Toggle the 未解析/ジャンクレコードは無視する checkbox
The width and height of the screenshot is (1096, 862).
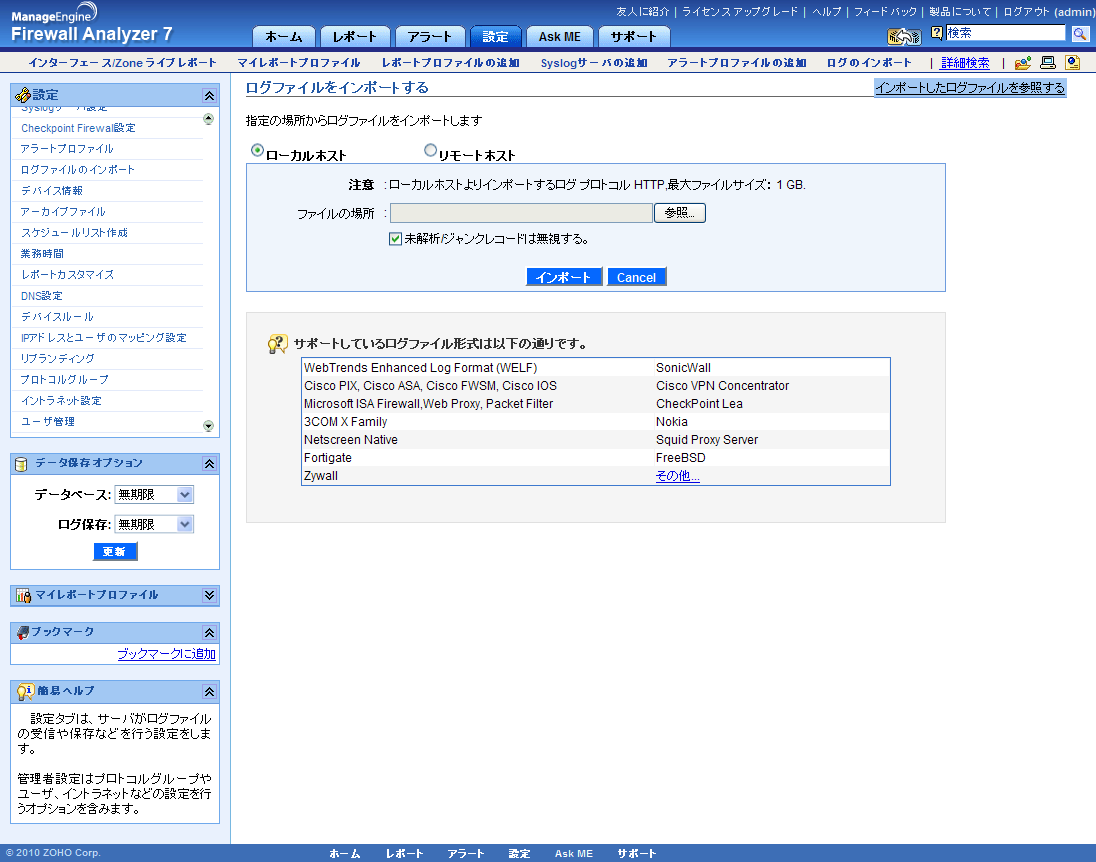[x=395, y=238]
